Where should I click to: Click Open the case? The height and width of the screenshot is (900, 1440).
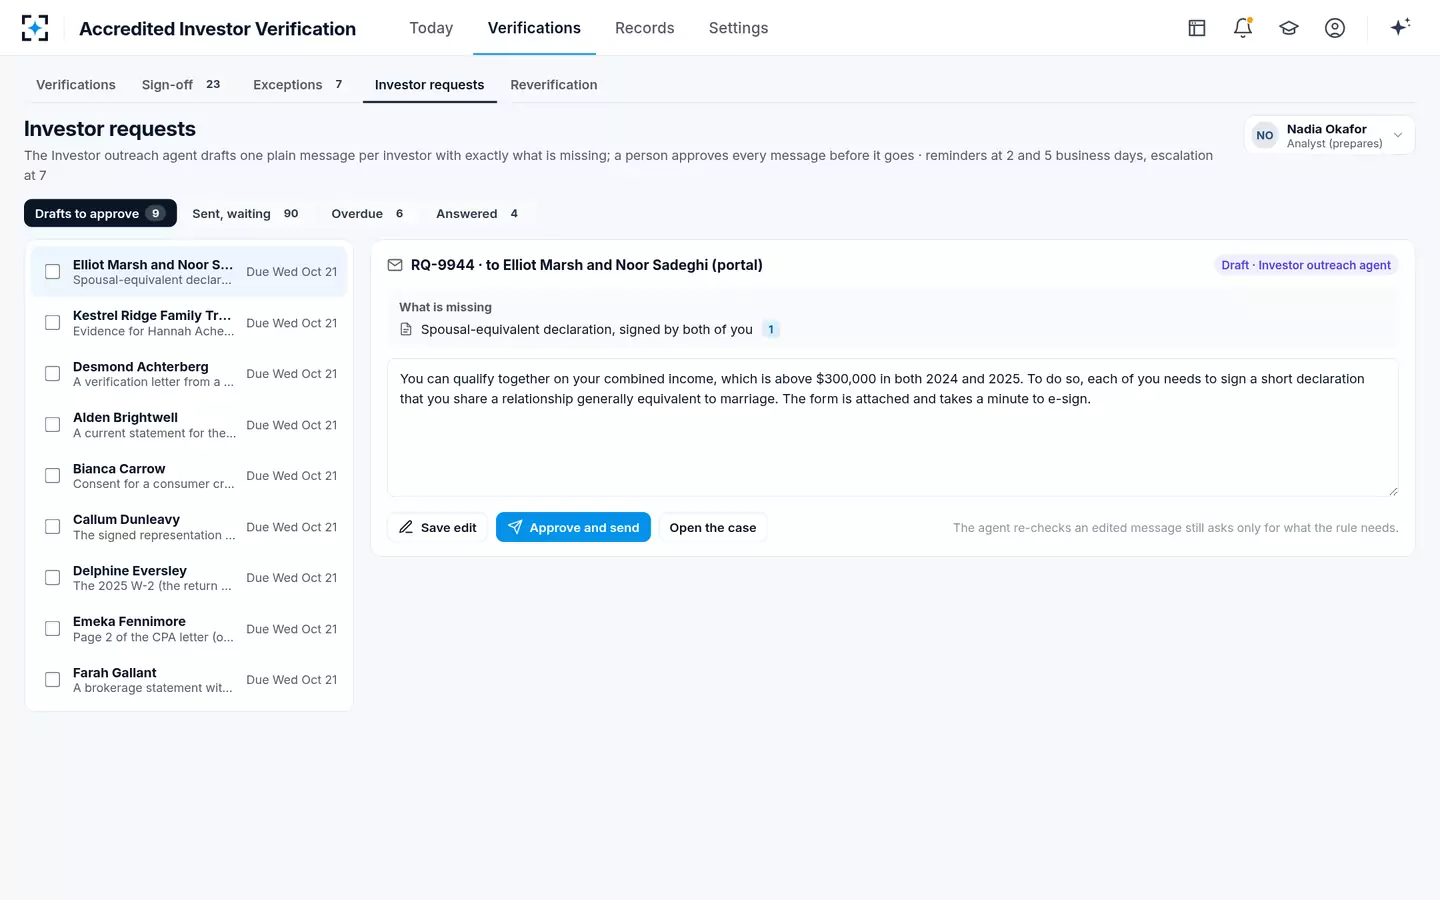tap(713, 528)
